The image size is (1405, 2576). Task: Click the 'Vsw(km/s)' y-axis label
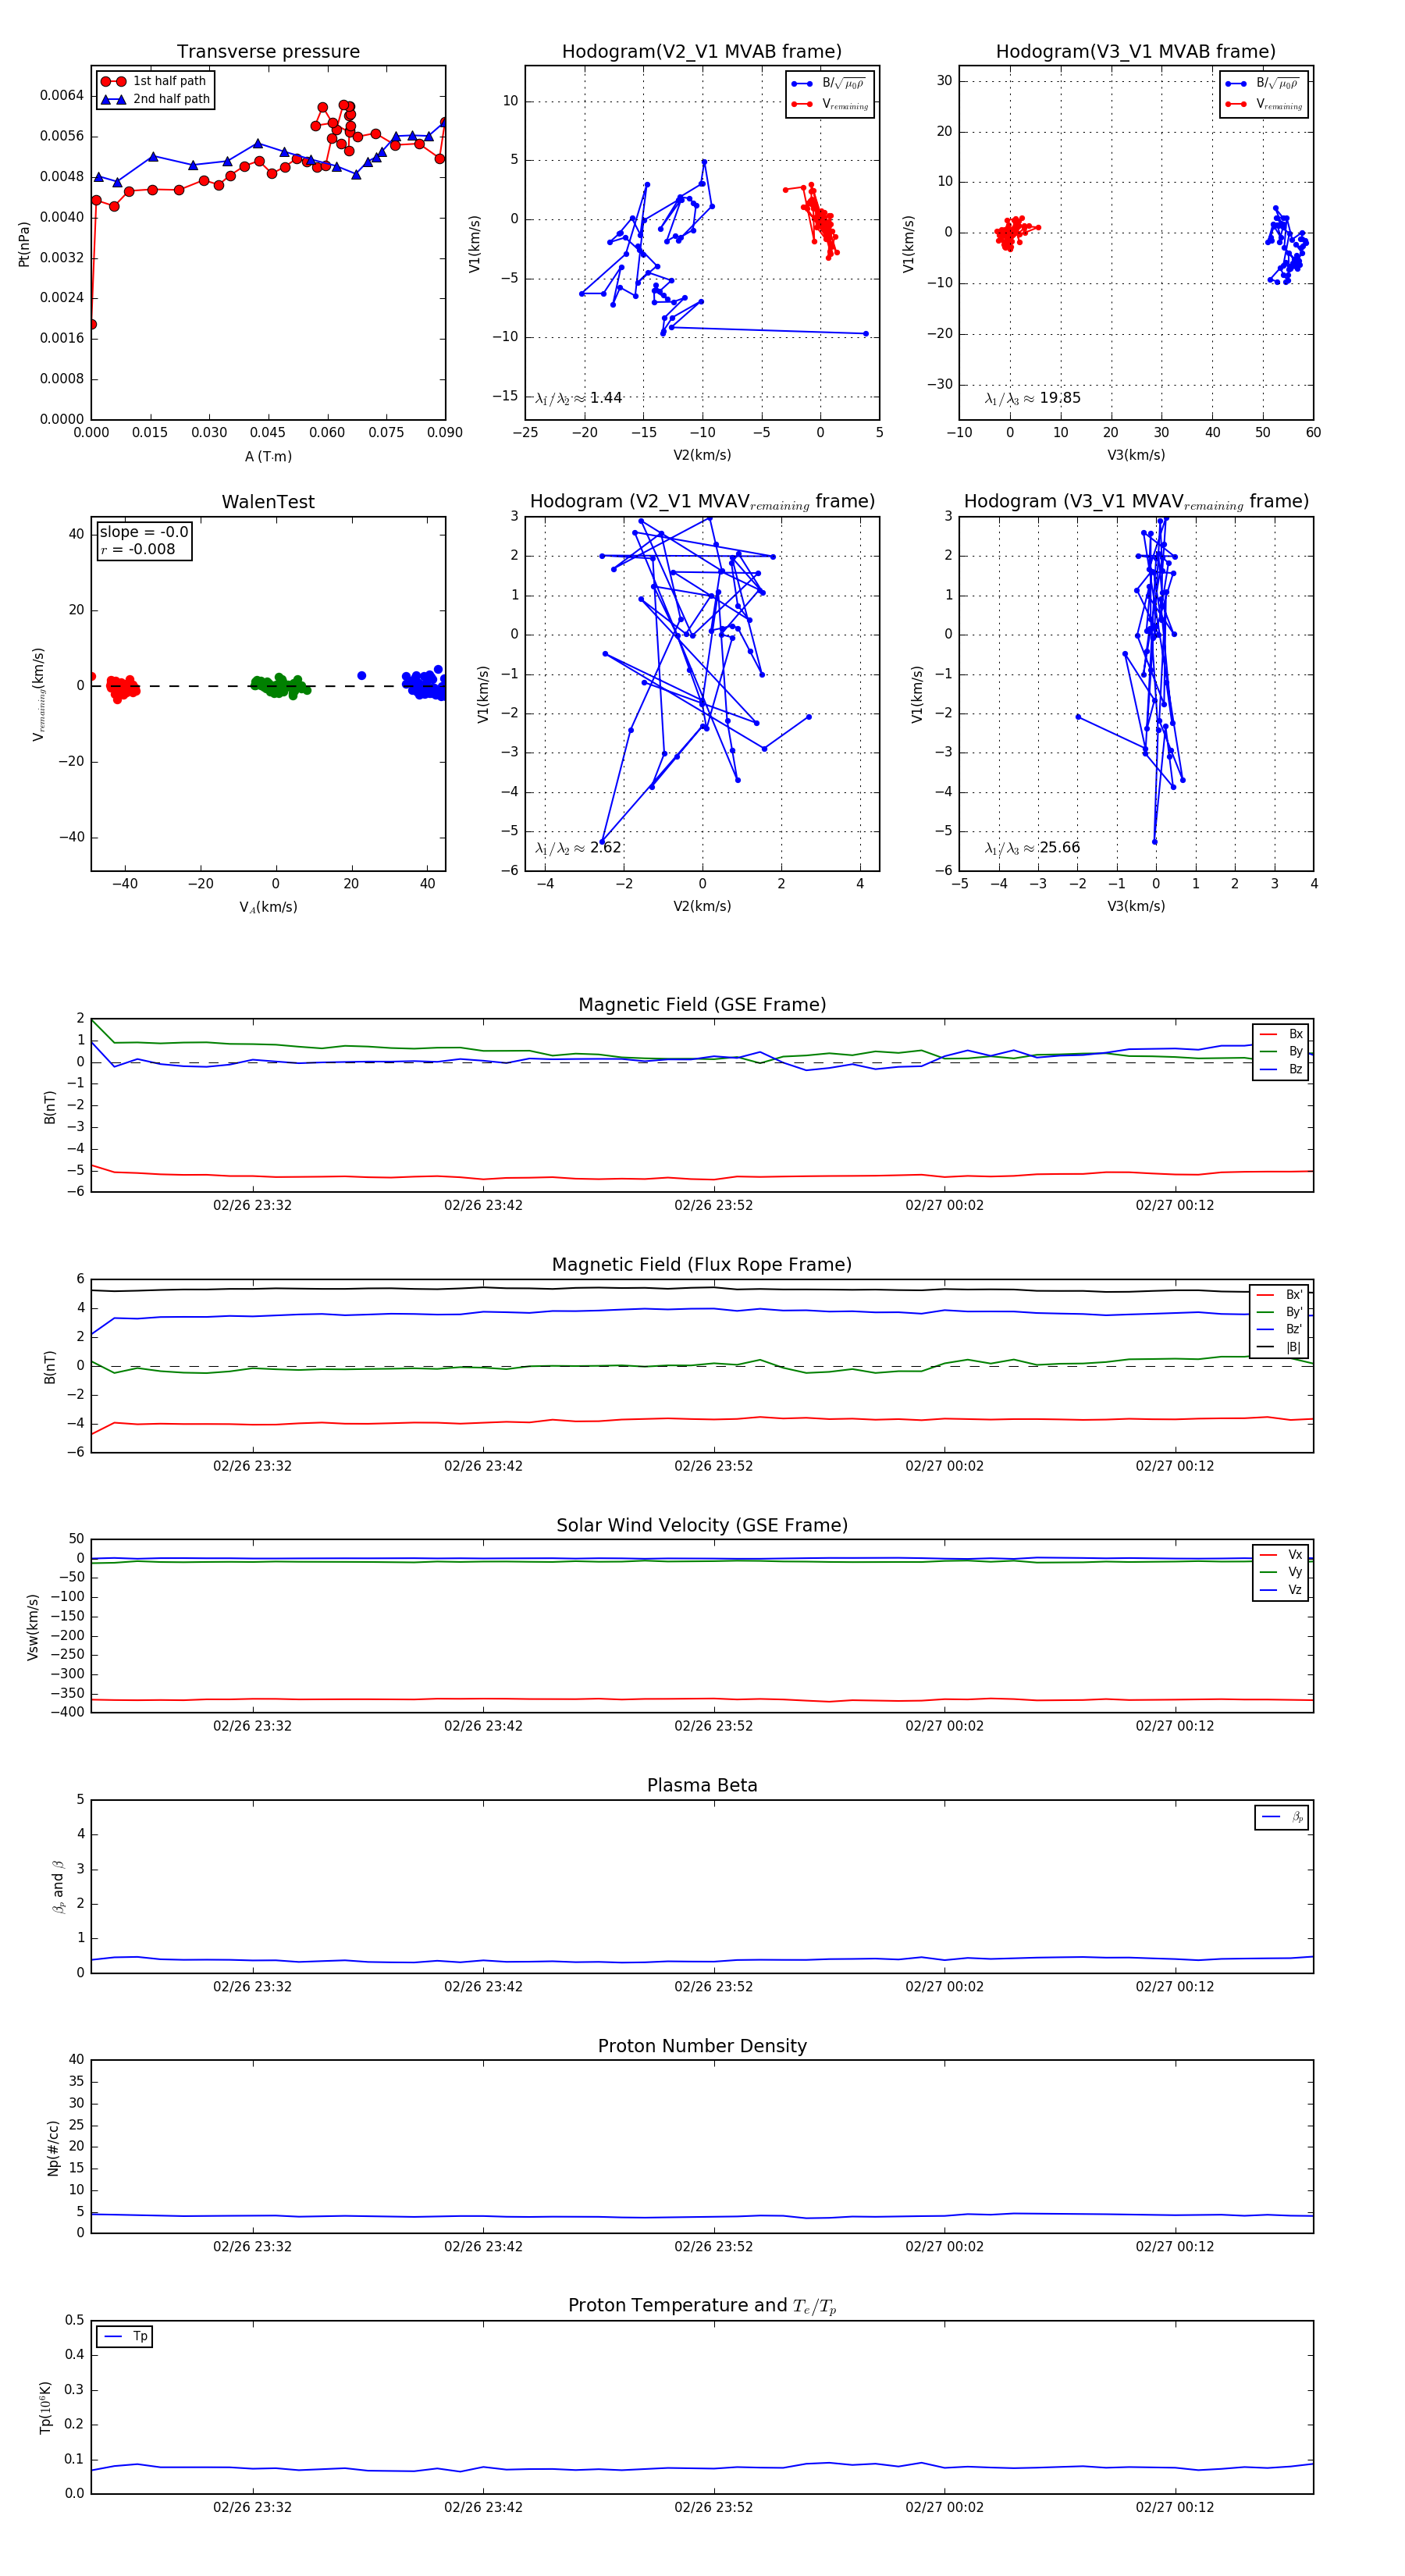coord(33,1627)
